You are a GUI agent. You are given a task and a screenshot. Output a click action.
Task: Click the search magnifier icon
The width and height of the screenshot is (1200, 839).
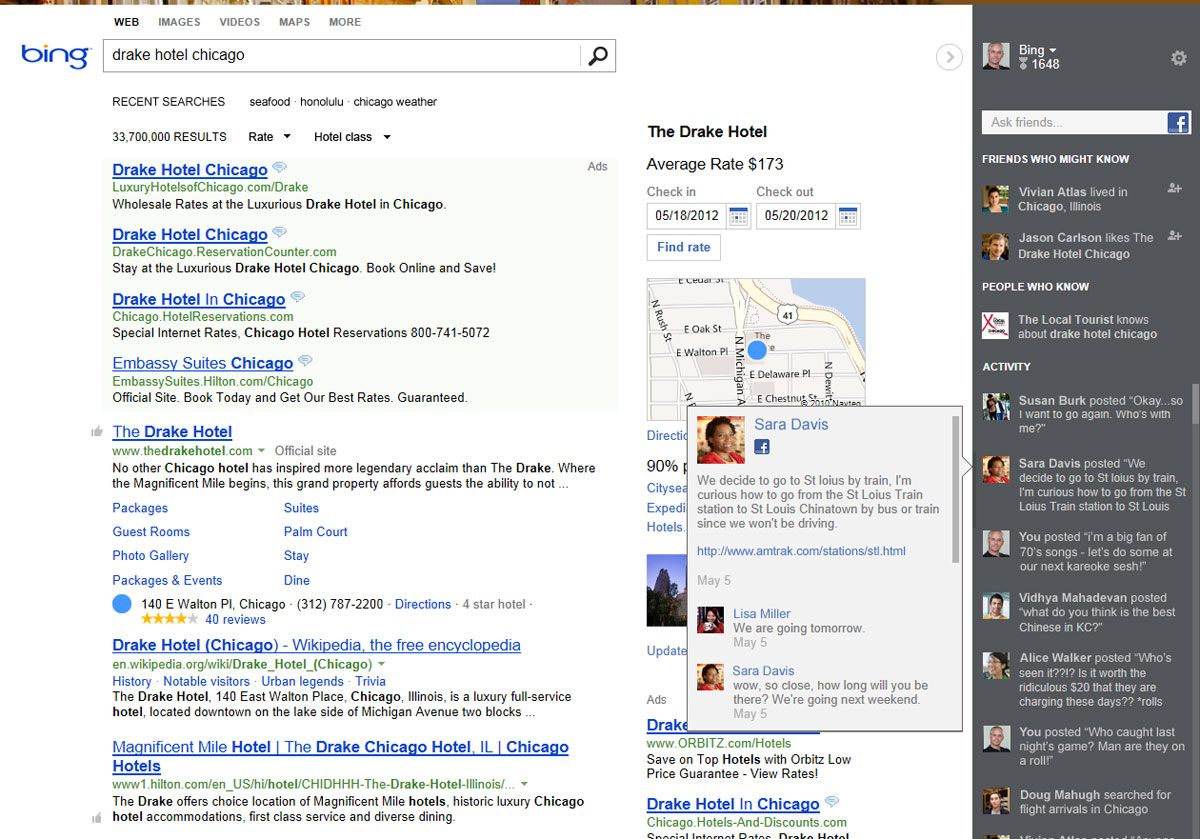pyautogui.click(x=598, y=56)
